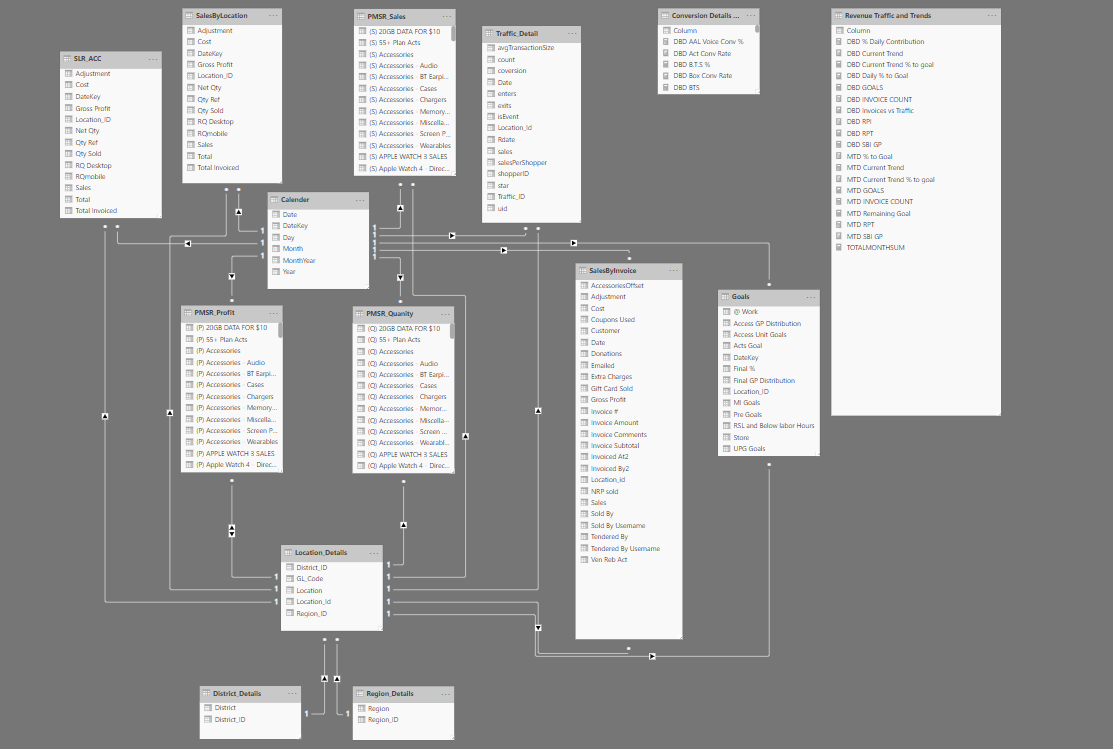Open more options on Location_Details table
1113x749 pixels.
click(x=374, y=552)
